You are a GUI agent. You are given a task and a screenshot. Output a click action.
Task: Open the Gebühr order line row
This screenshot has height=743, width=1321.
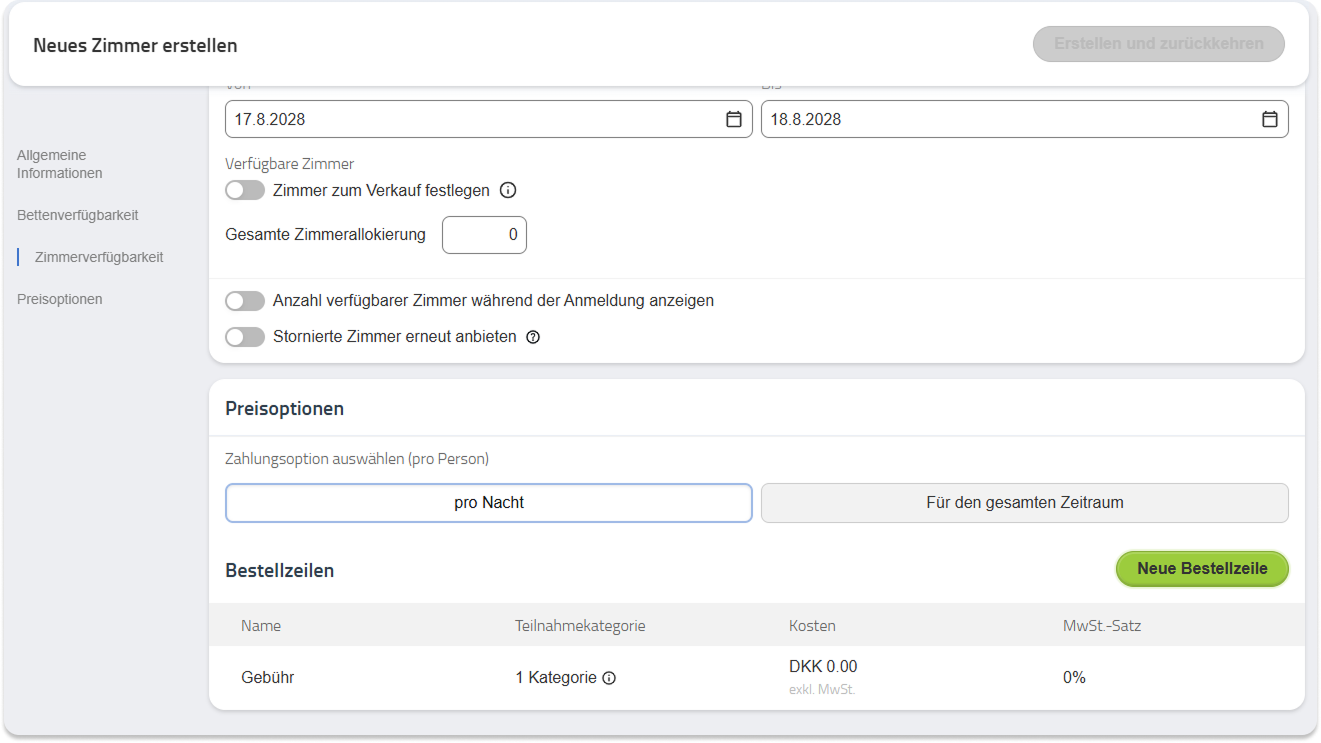(757, 678)
